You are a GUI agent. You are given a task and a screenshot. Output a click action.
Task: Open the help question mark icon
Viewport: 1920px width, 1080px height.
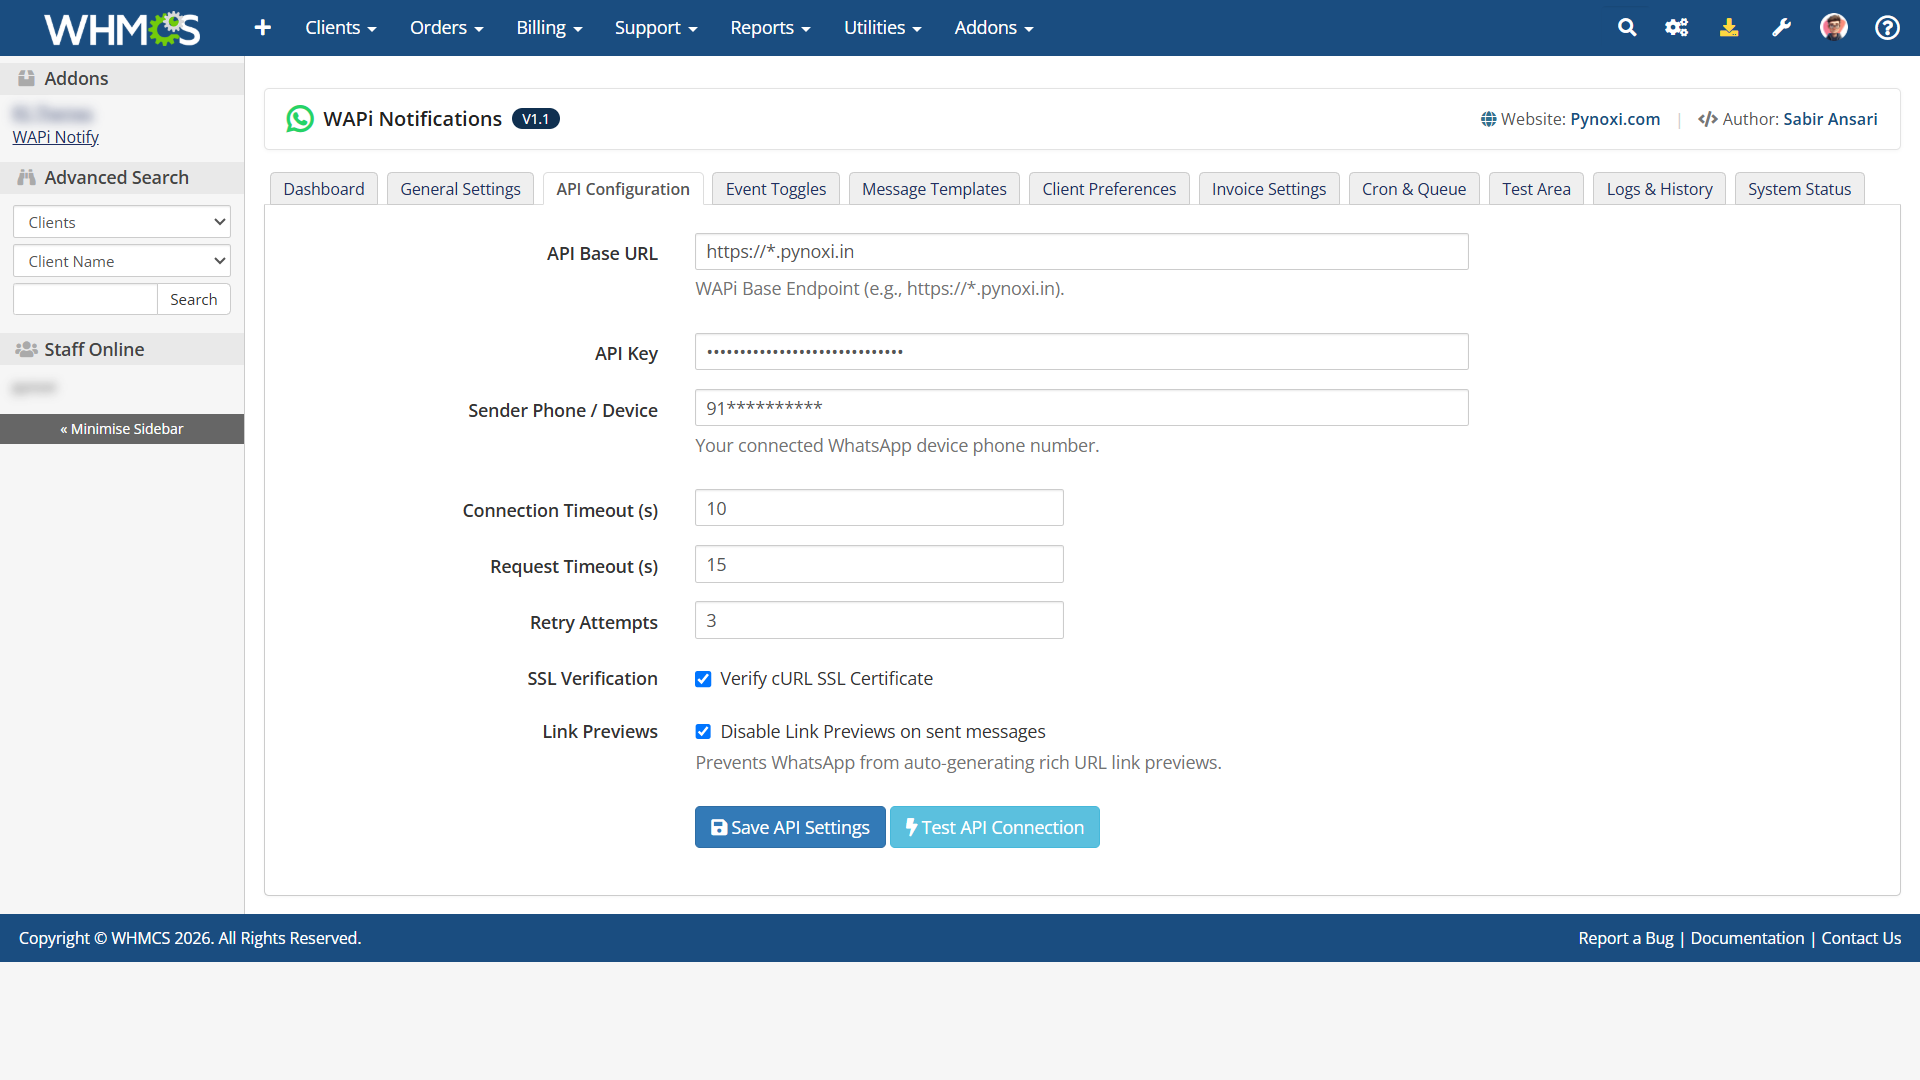[1887, 28]
